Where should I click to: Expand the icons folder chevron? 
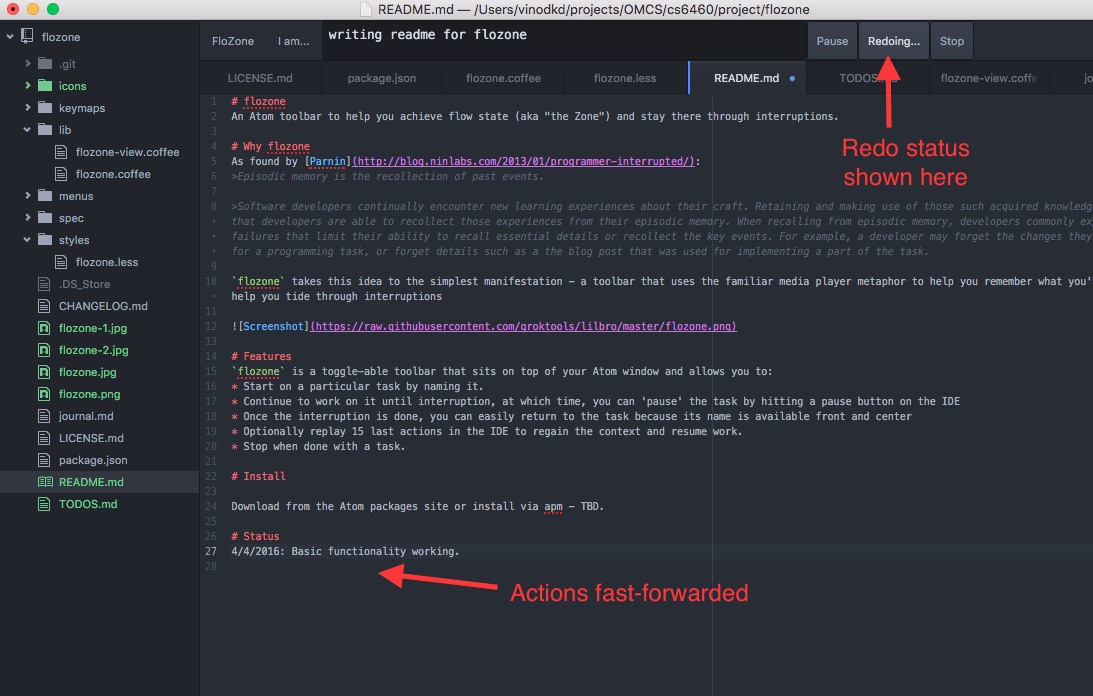[x=27, y=86]
